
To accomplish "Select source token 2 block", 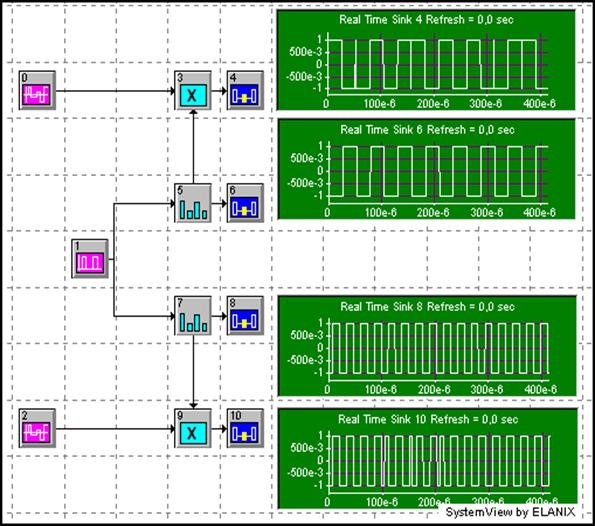I will point(37,428).
